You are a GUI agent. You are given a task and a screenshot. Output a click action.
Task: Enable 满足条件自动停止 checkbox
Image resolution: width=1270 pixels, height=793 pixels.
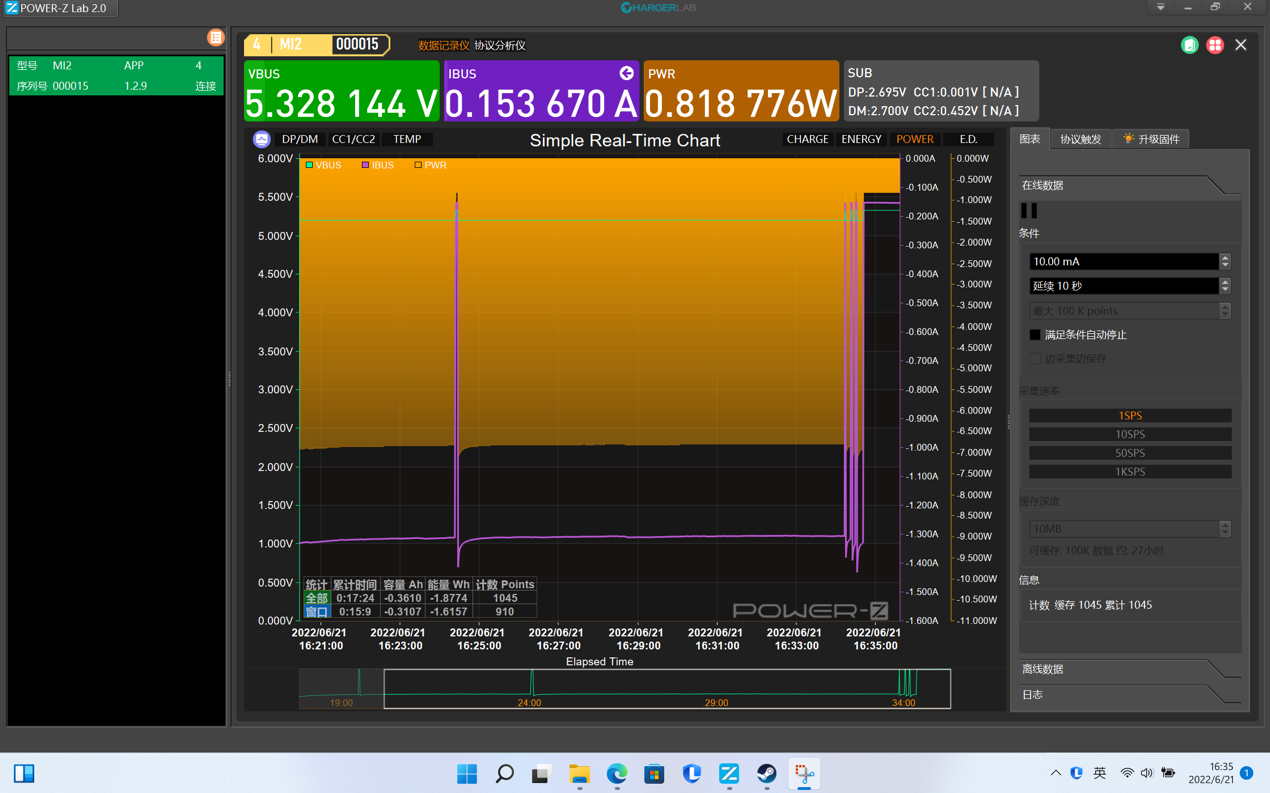coord(1035,335)
